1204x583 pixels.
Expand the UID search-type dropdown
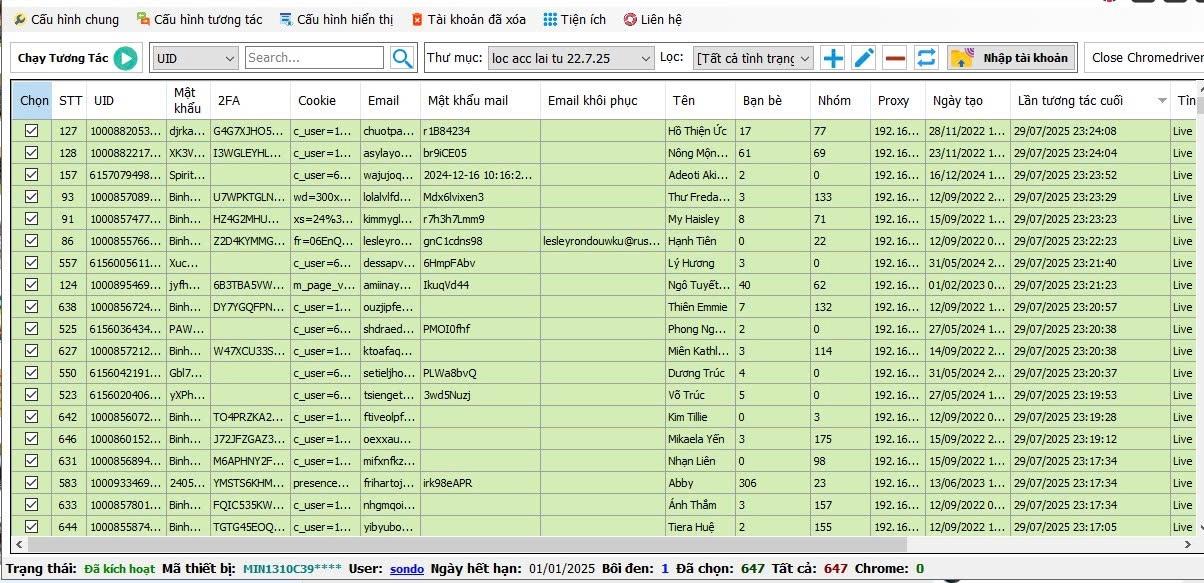195,58
